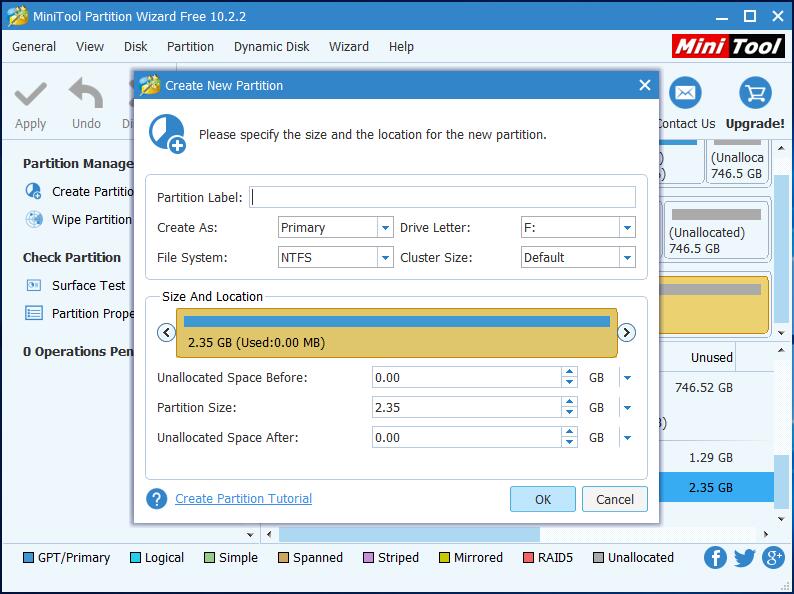Open the Wizard menu
The image size is (794, 594).
(x=349, y=47)
